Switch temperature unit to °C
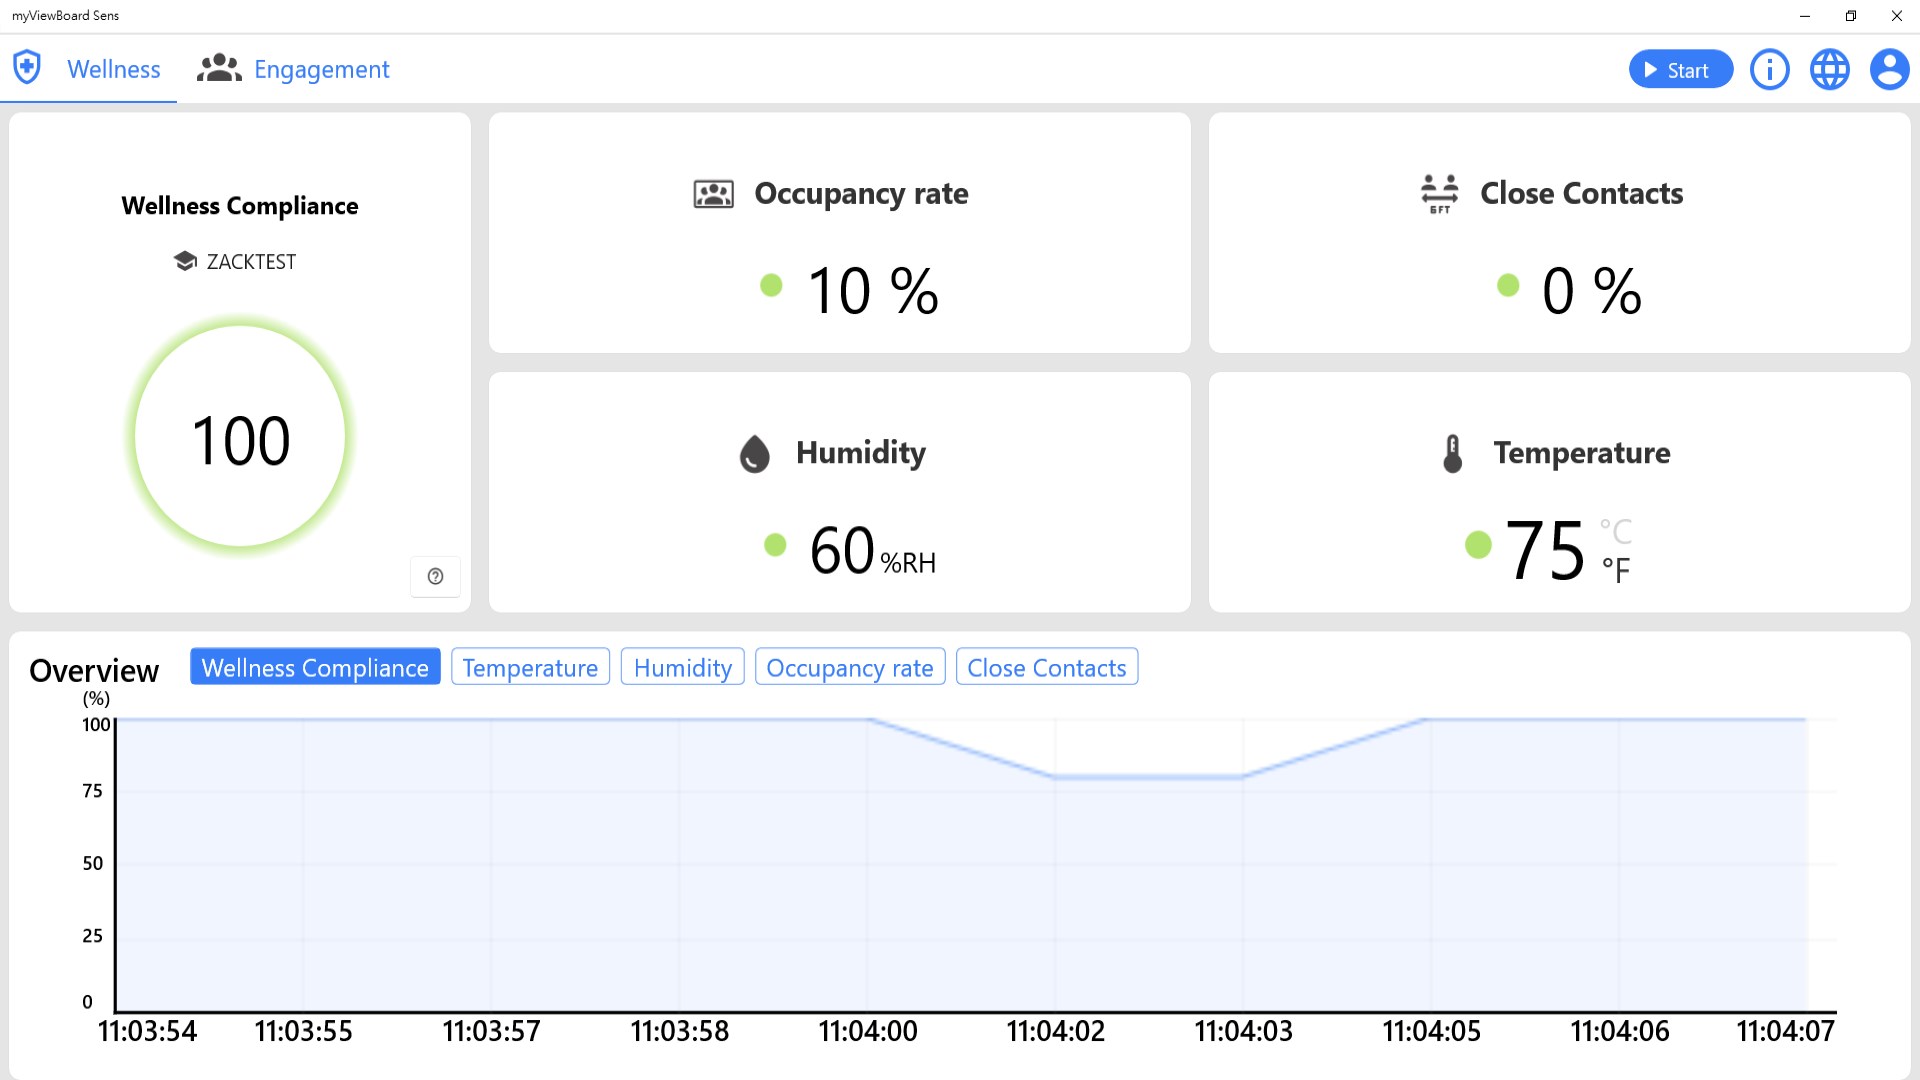 click(1615, 531)
